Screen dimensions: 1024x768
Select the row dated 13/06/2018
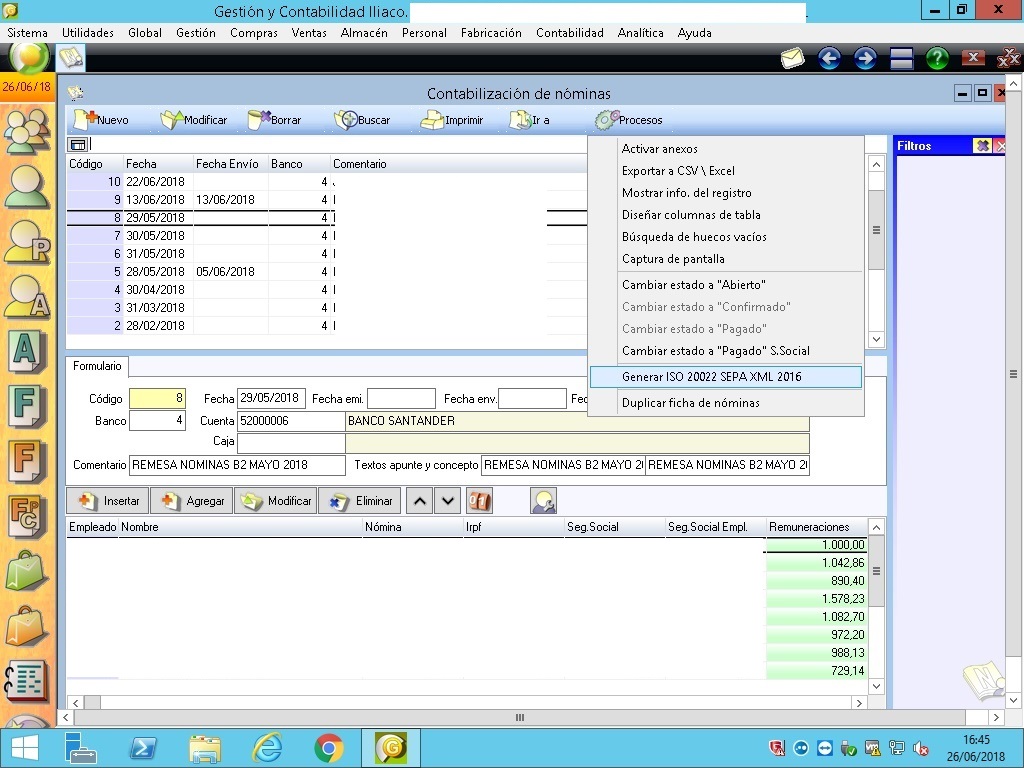[327, 200]
